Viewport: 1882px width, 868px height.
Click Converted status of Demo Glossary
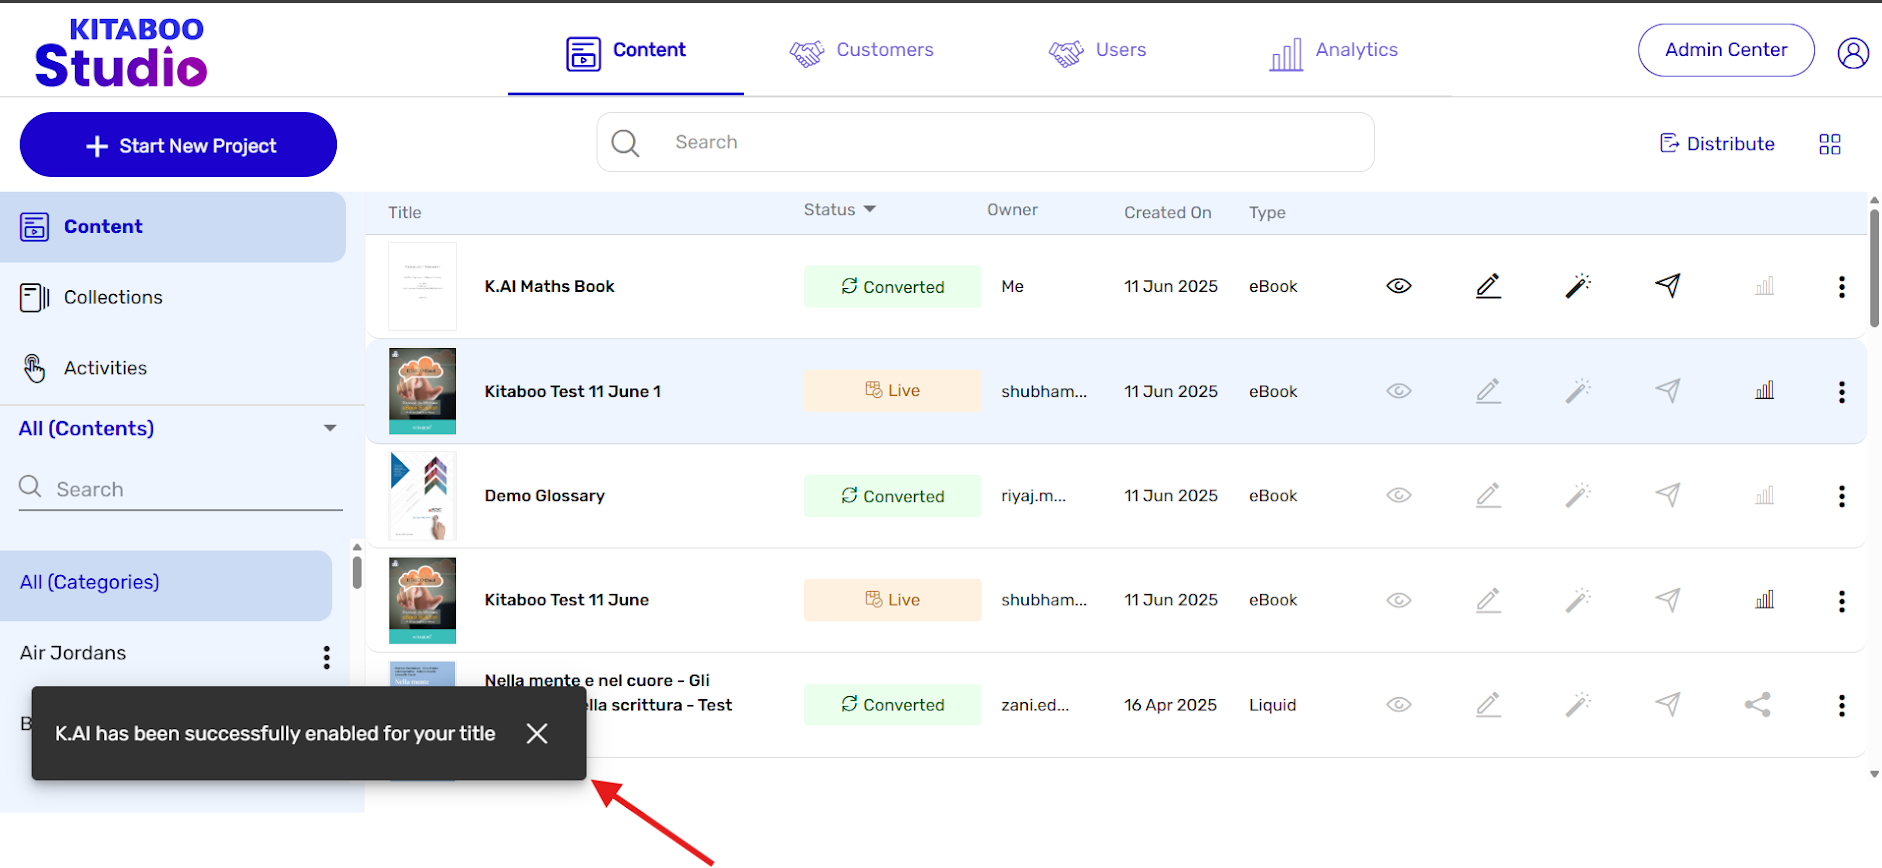[x=892, y=496]
